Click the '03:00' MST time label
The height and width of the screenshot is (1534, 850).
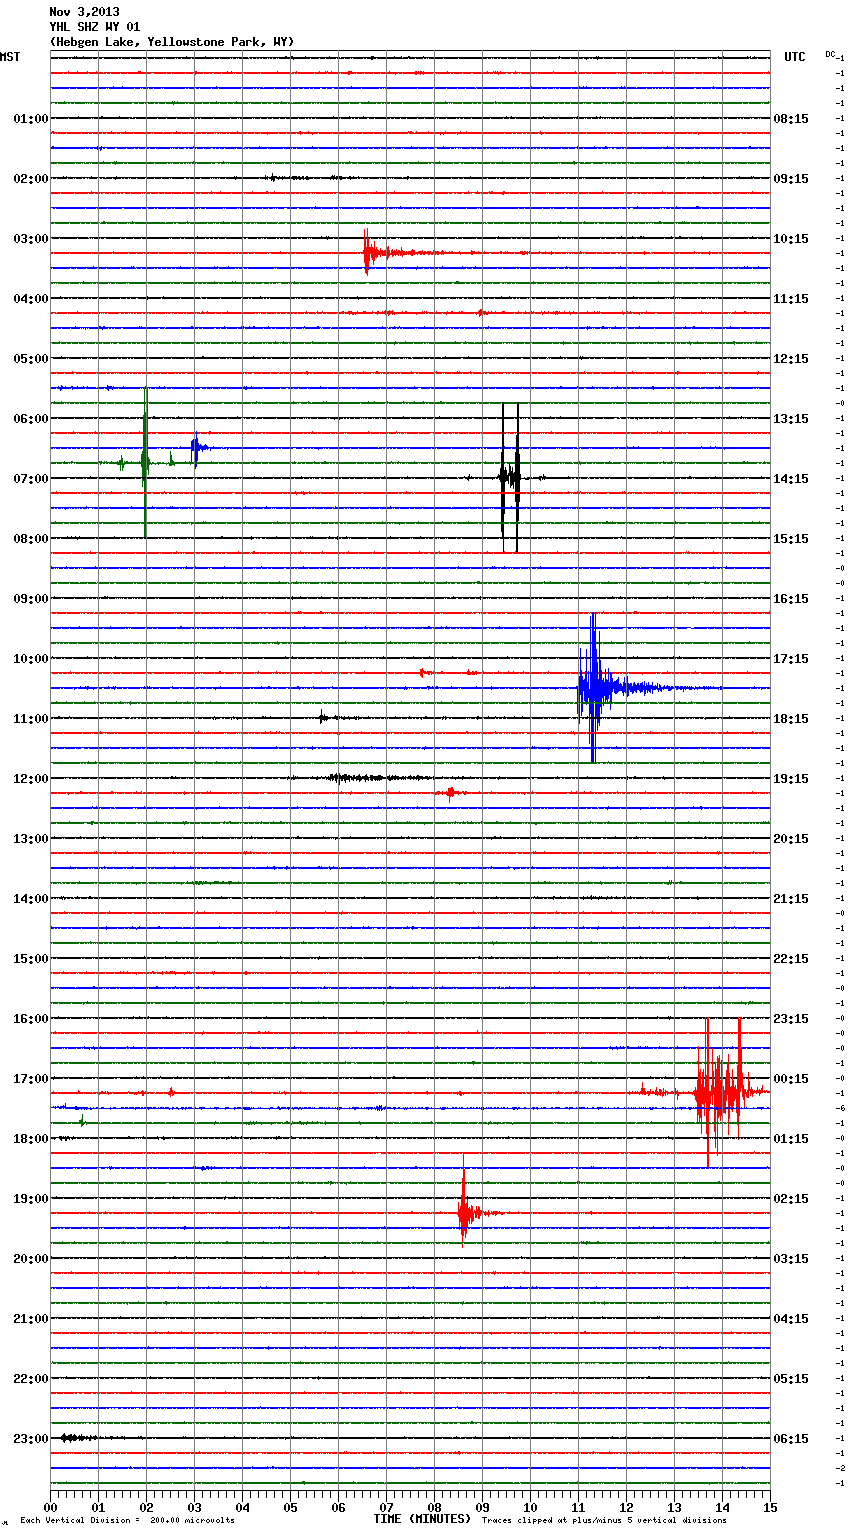(30, 239)
